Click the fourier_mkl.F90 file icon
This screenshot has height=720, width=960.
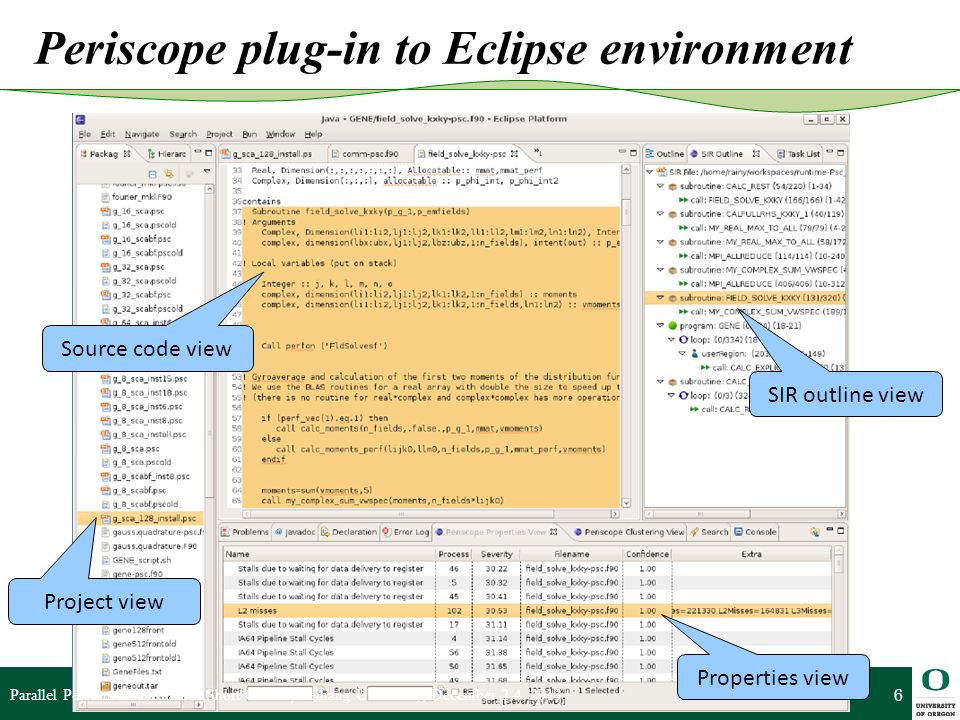coord(105,197)
